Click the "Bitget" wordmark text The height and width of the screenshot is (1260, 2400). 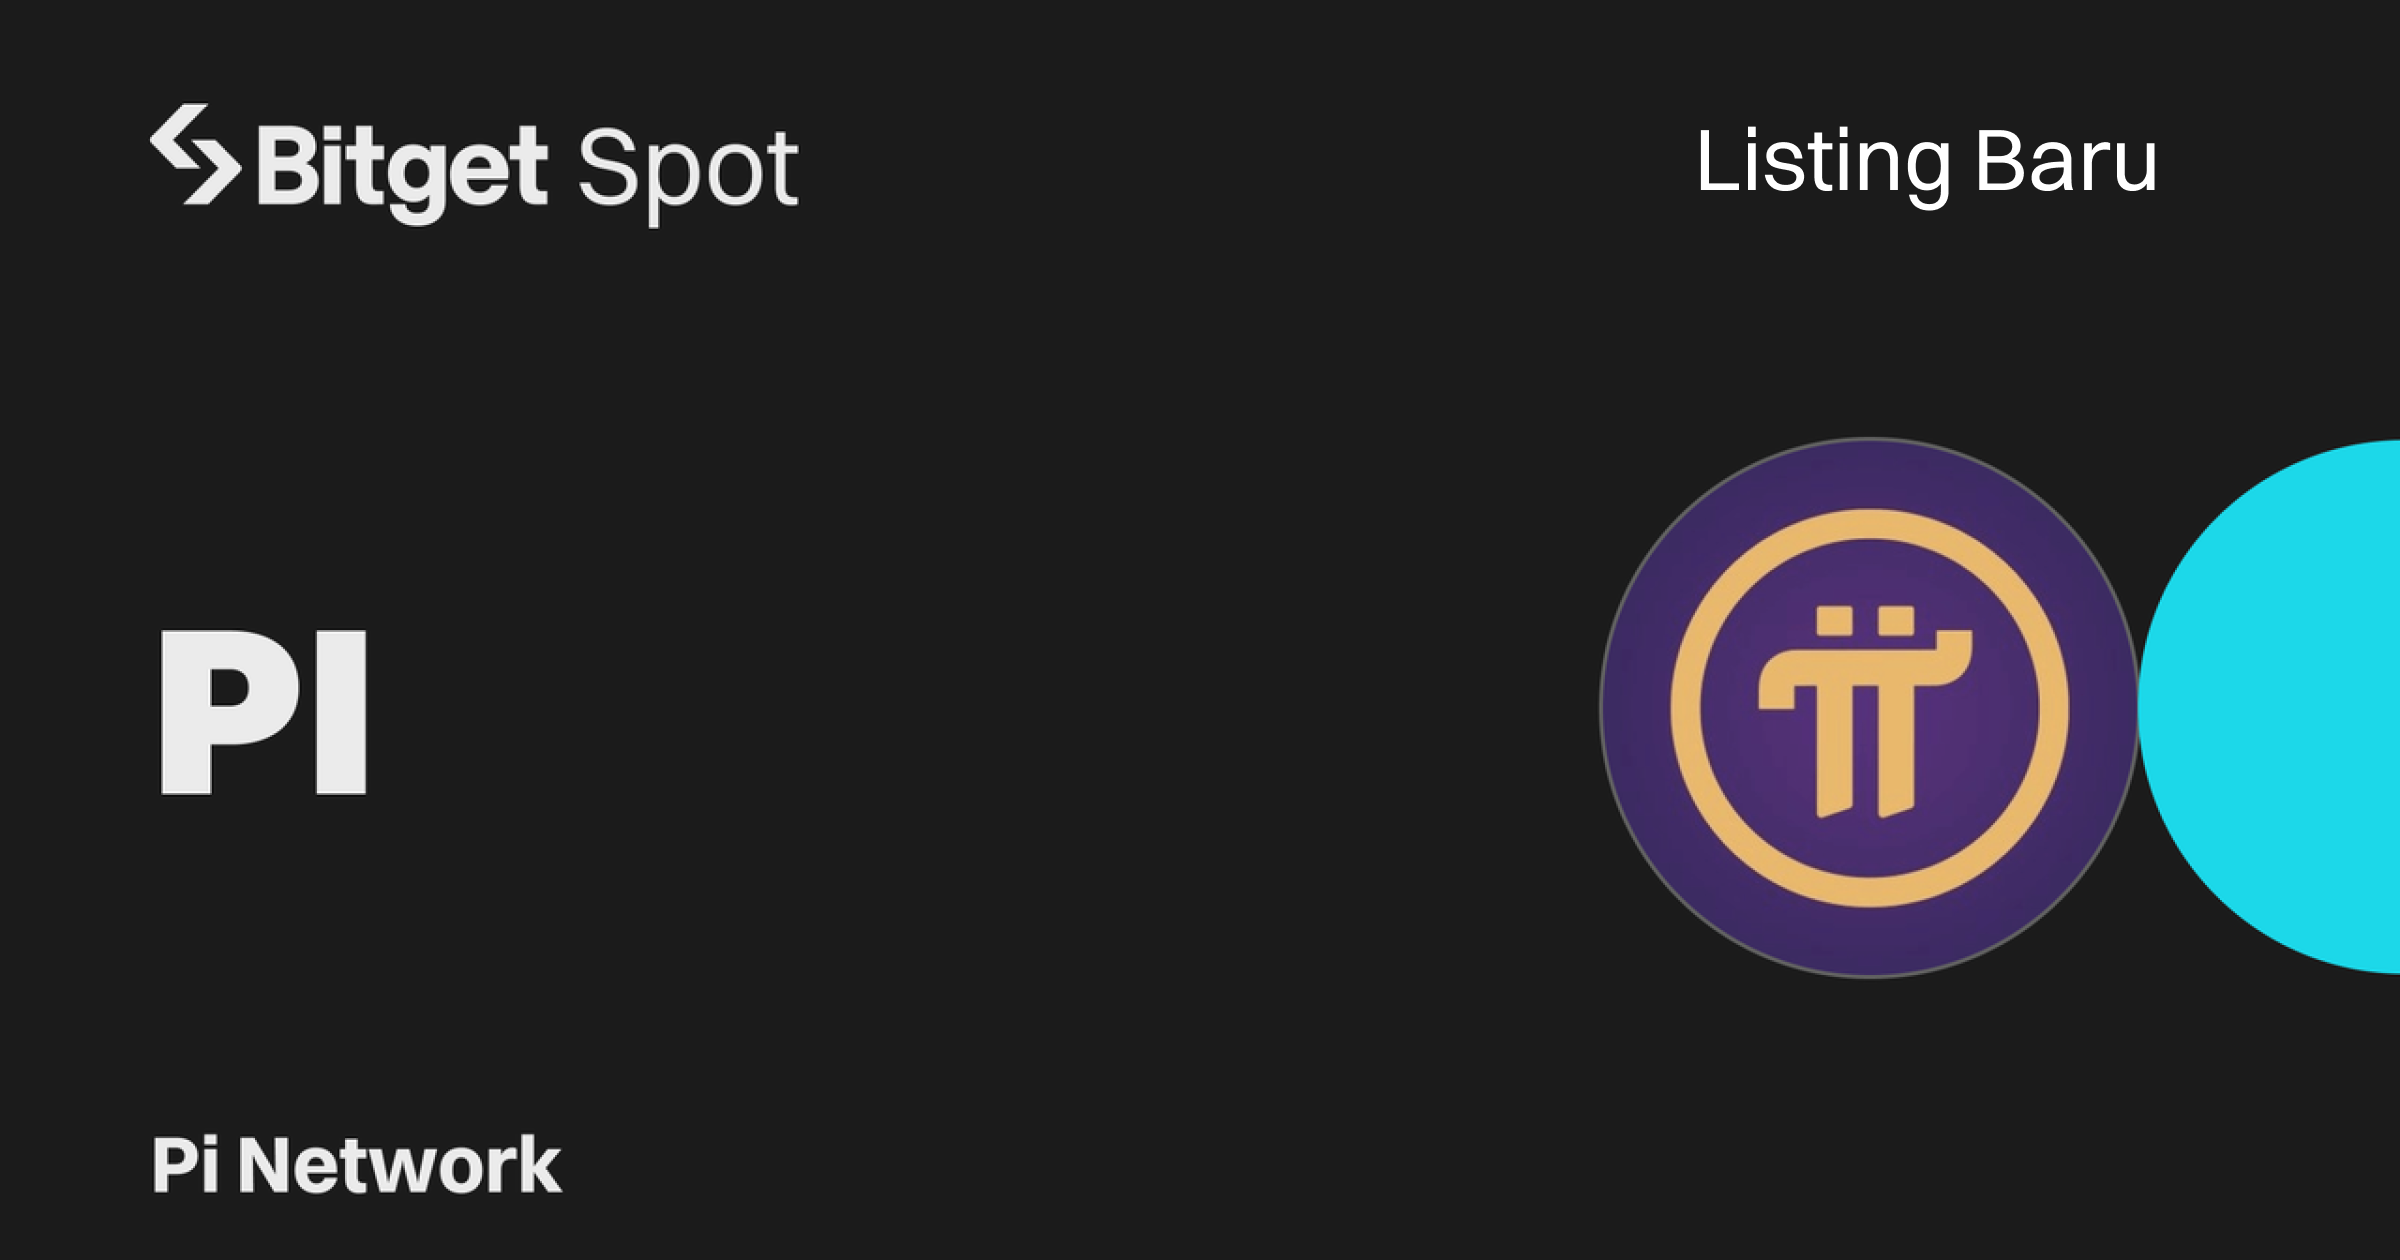coord(402,168)
